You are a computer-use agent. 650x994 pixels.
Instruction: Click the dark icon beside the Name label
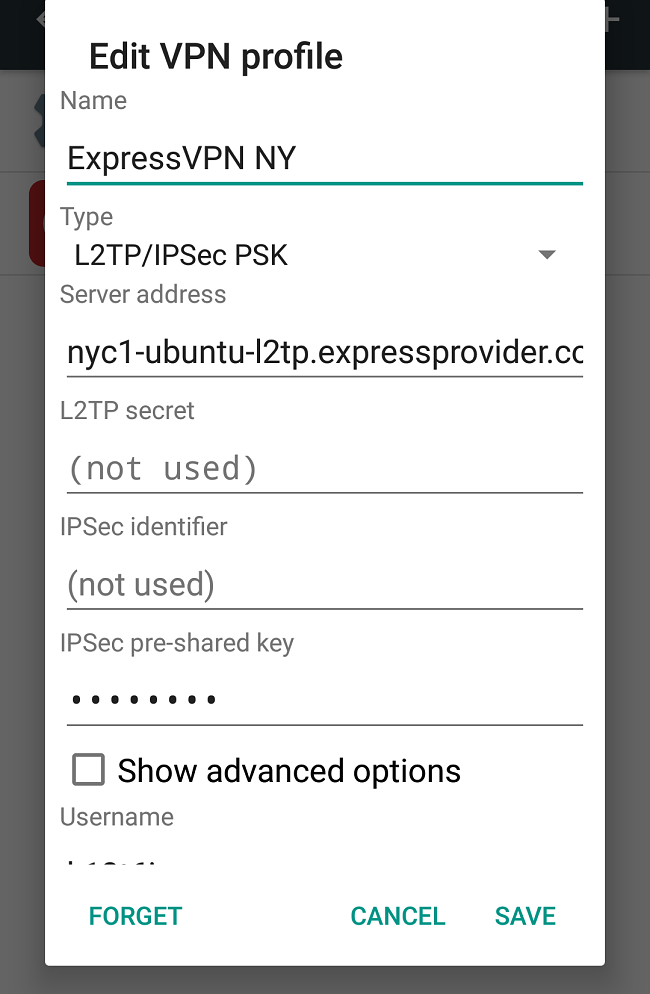point(38,119)
